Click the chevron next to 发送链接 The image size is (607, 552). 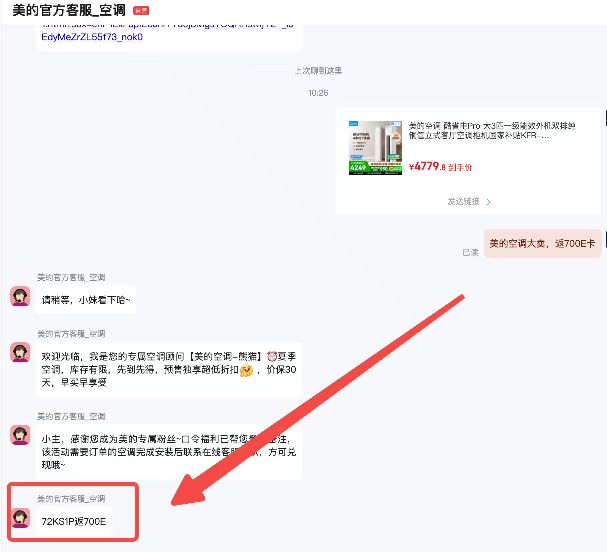tap(488, 202)
